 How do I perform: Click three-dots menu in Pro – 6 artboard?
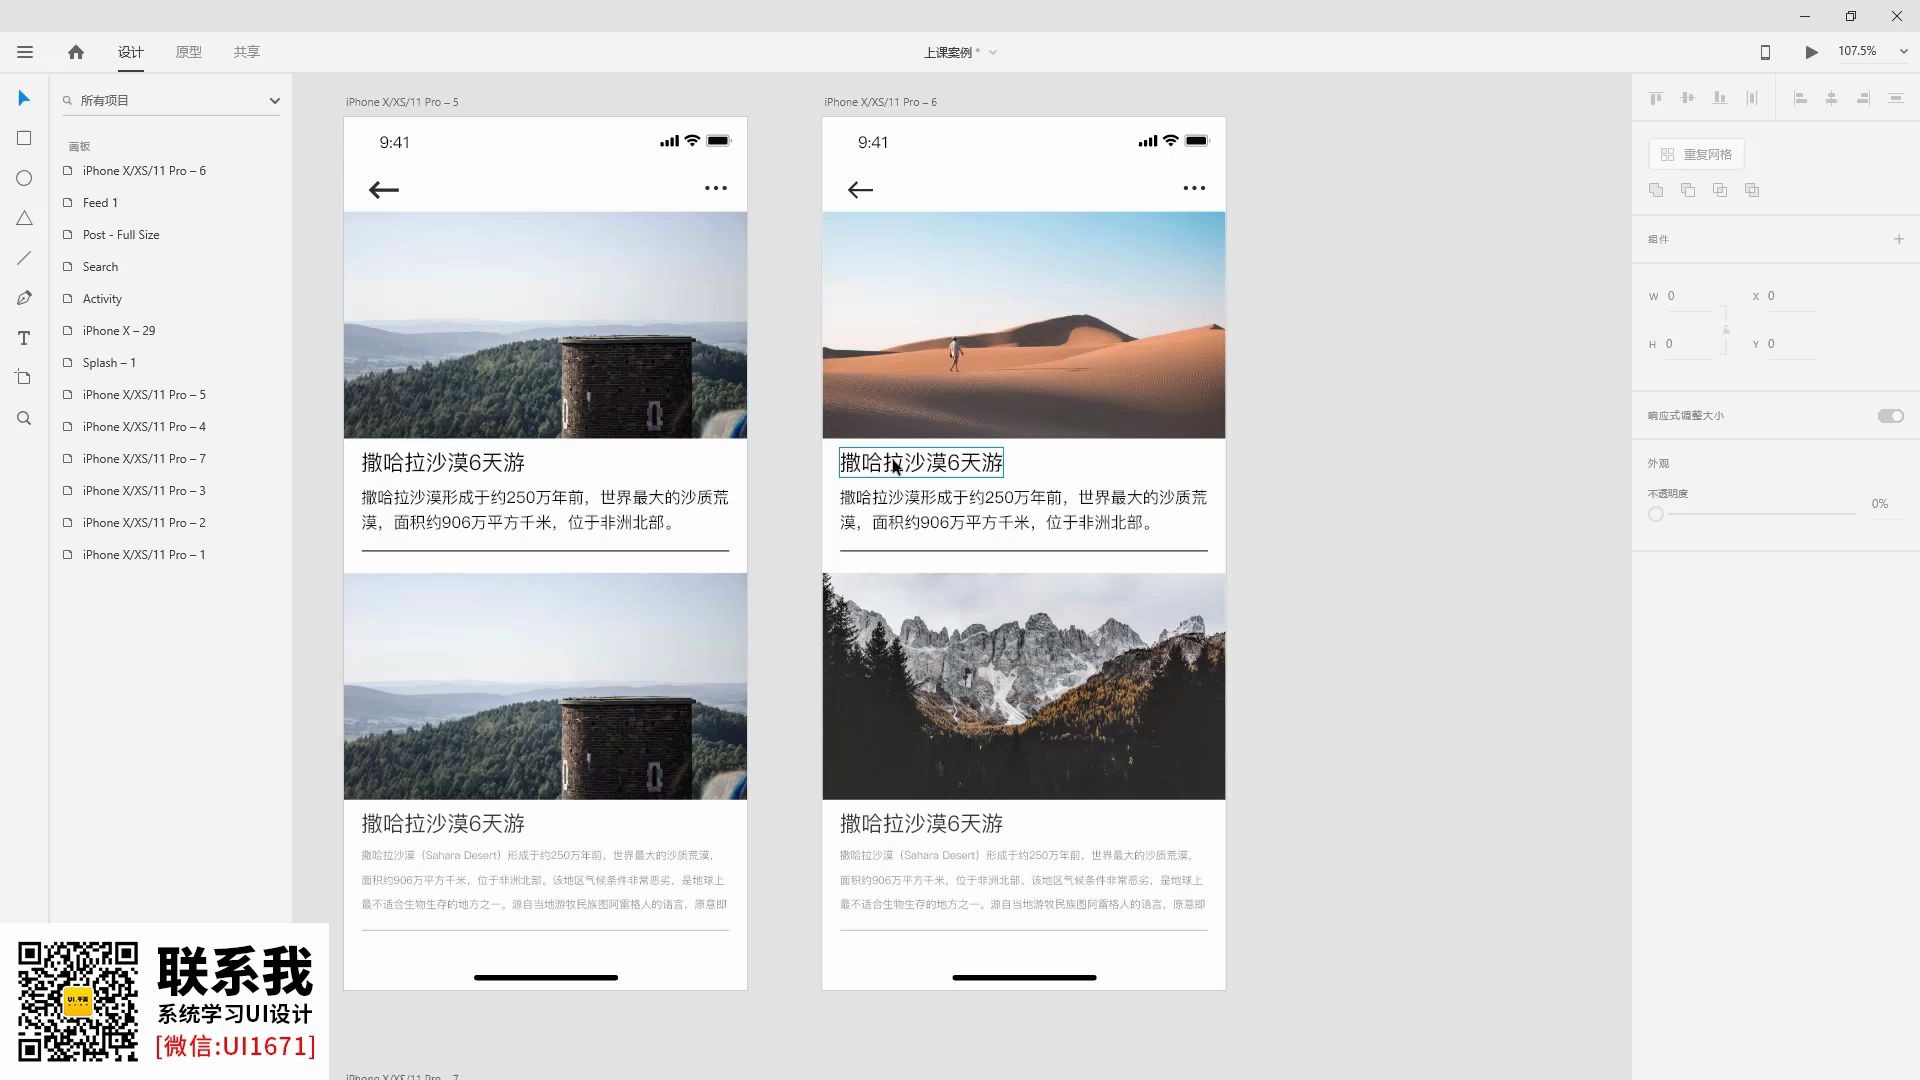(1194, 188)
